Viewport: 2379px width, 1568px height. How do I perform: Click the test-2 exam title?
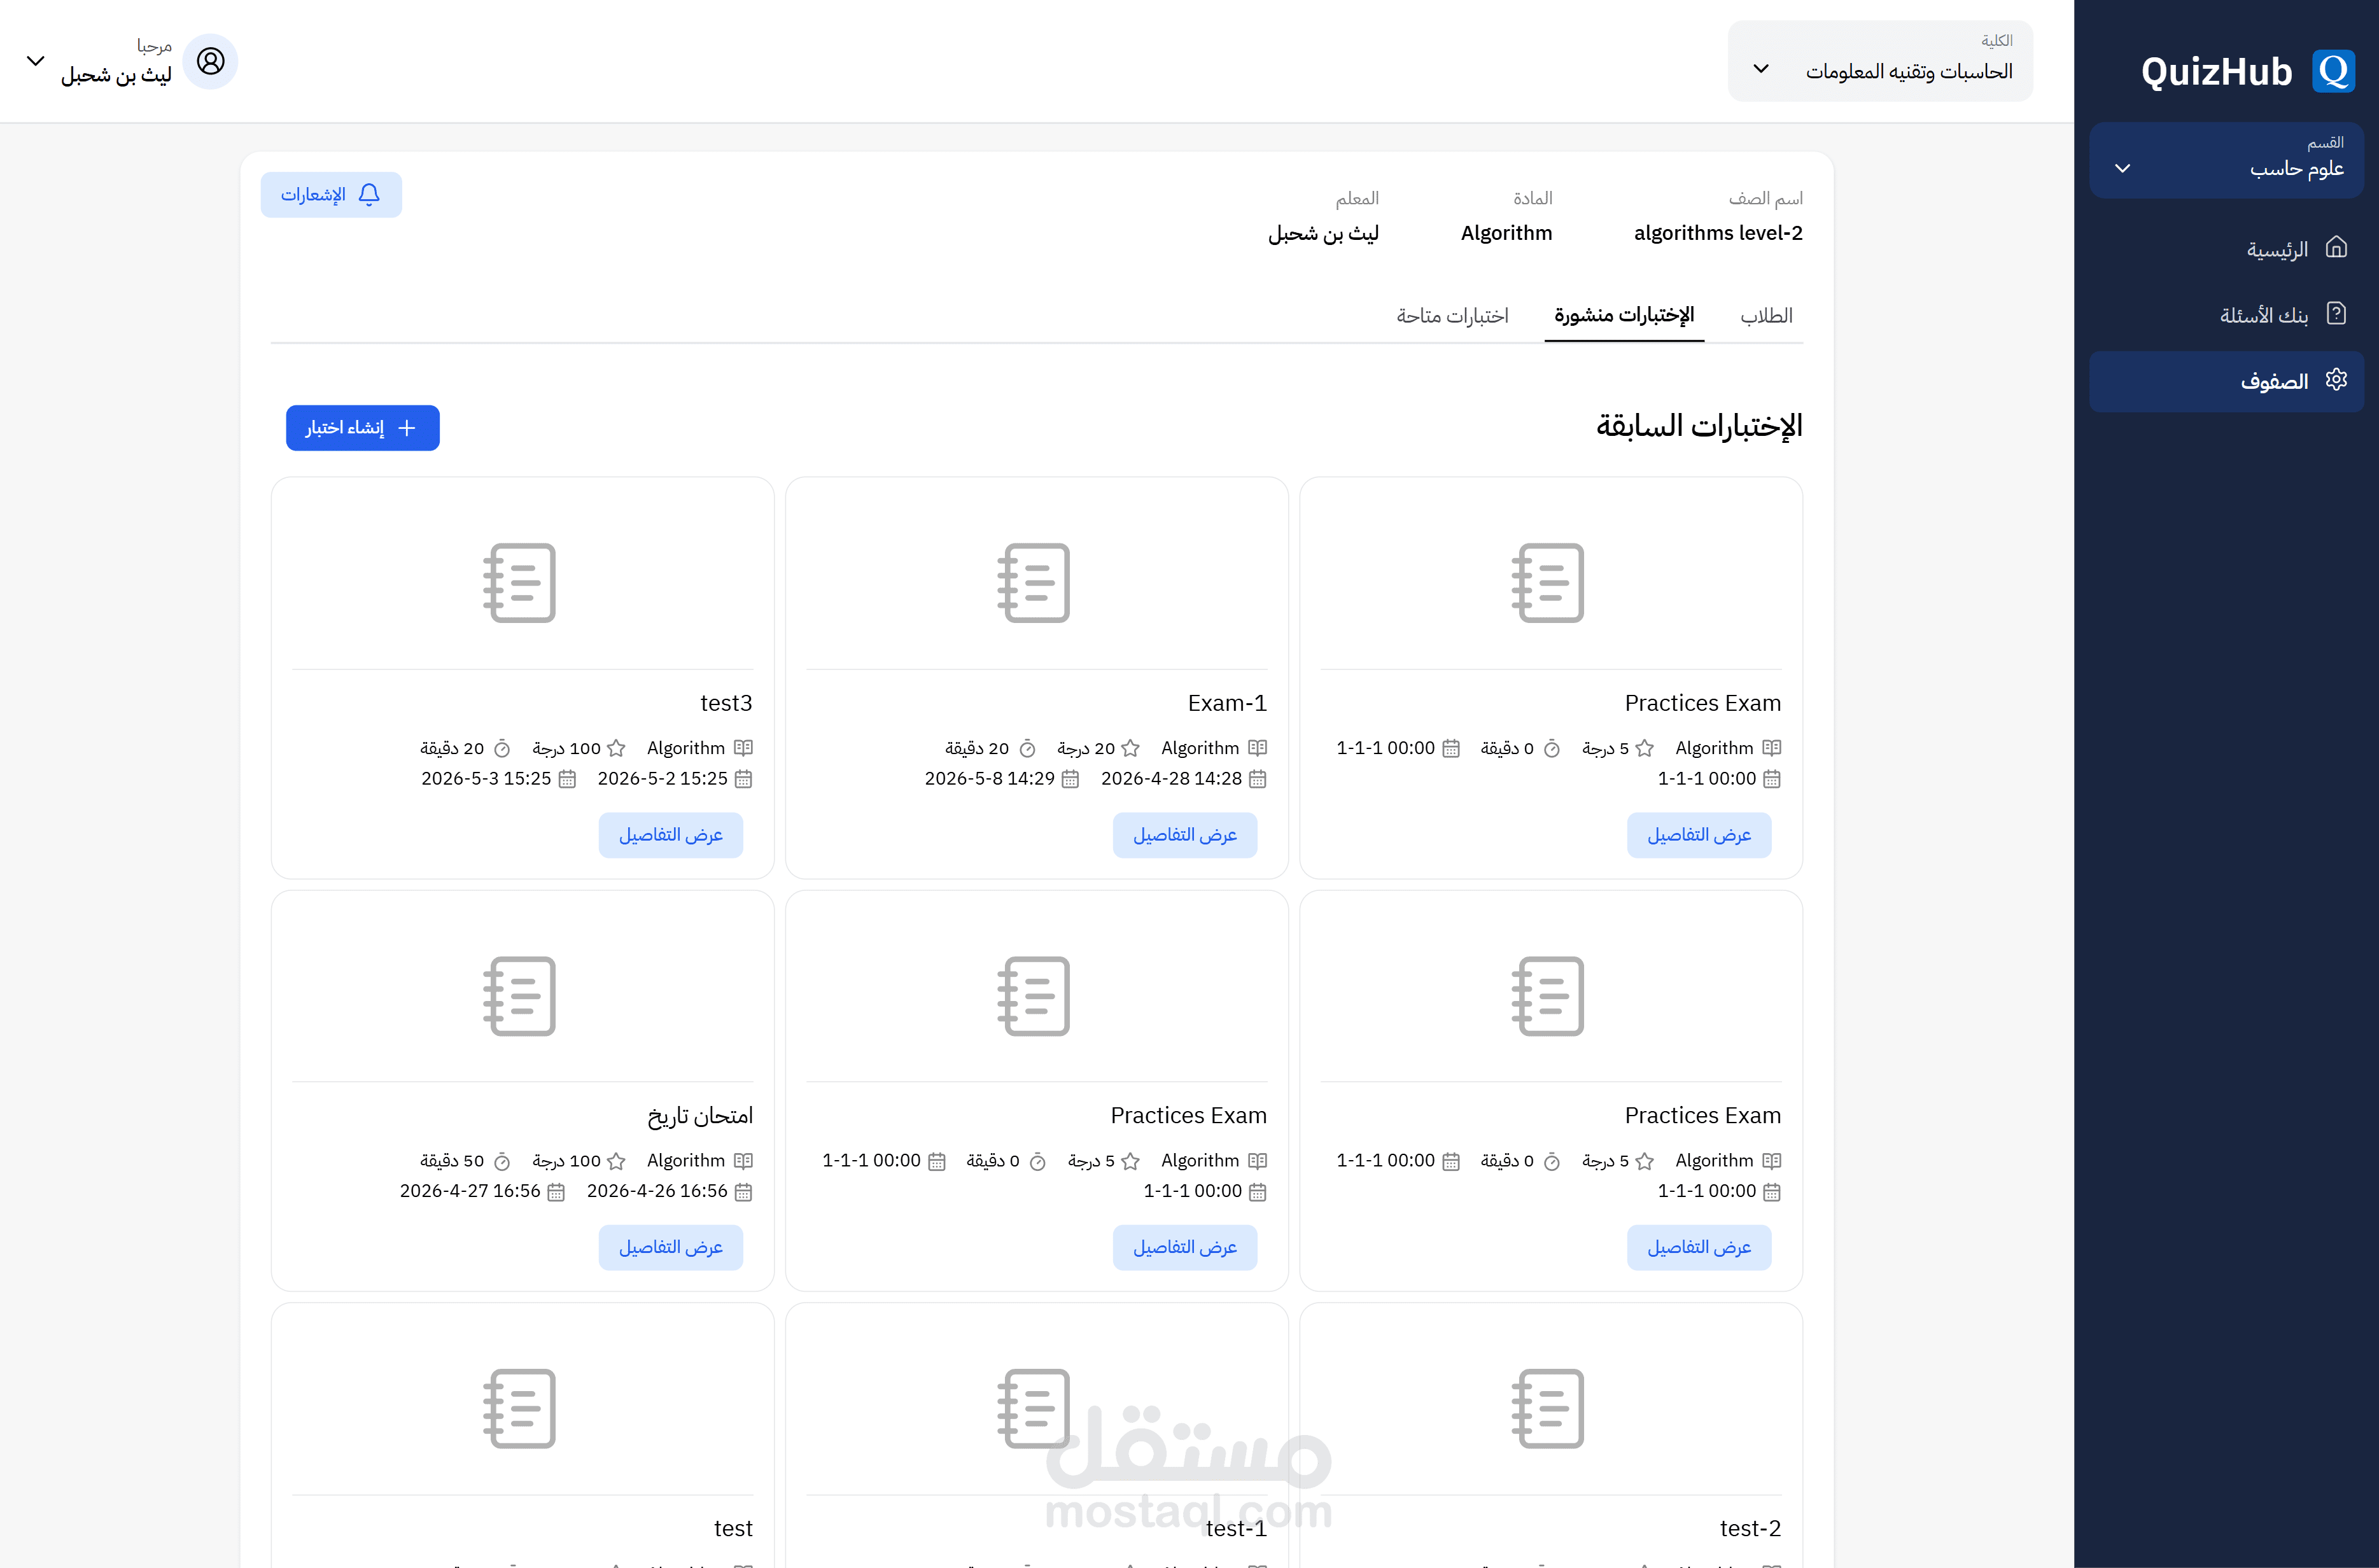1750,1528
